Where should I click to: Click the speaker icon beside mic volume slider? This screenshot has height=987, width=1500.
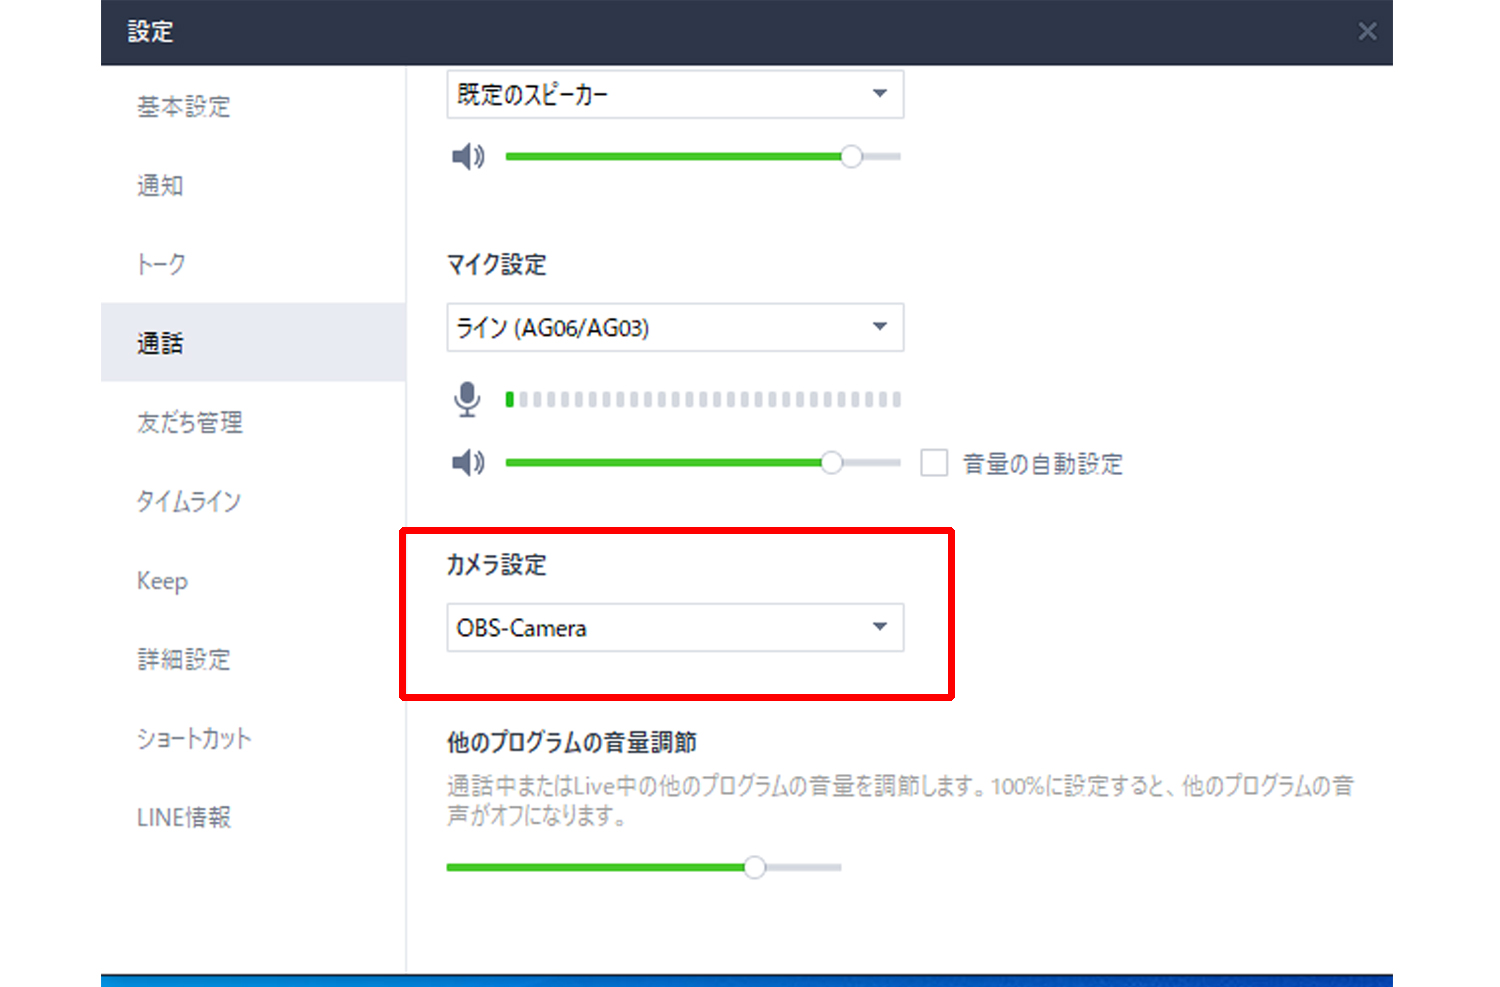[468, 462]
